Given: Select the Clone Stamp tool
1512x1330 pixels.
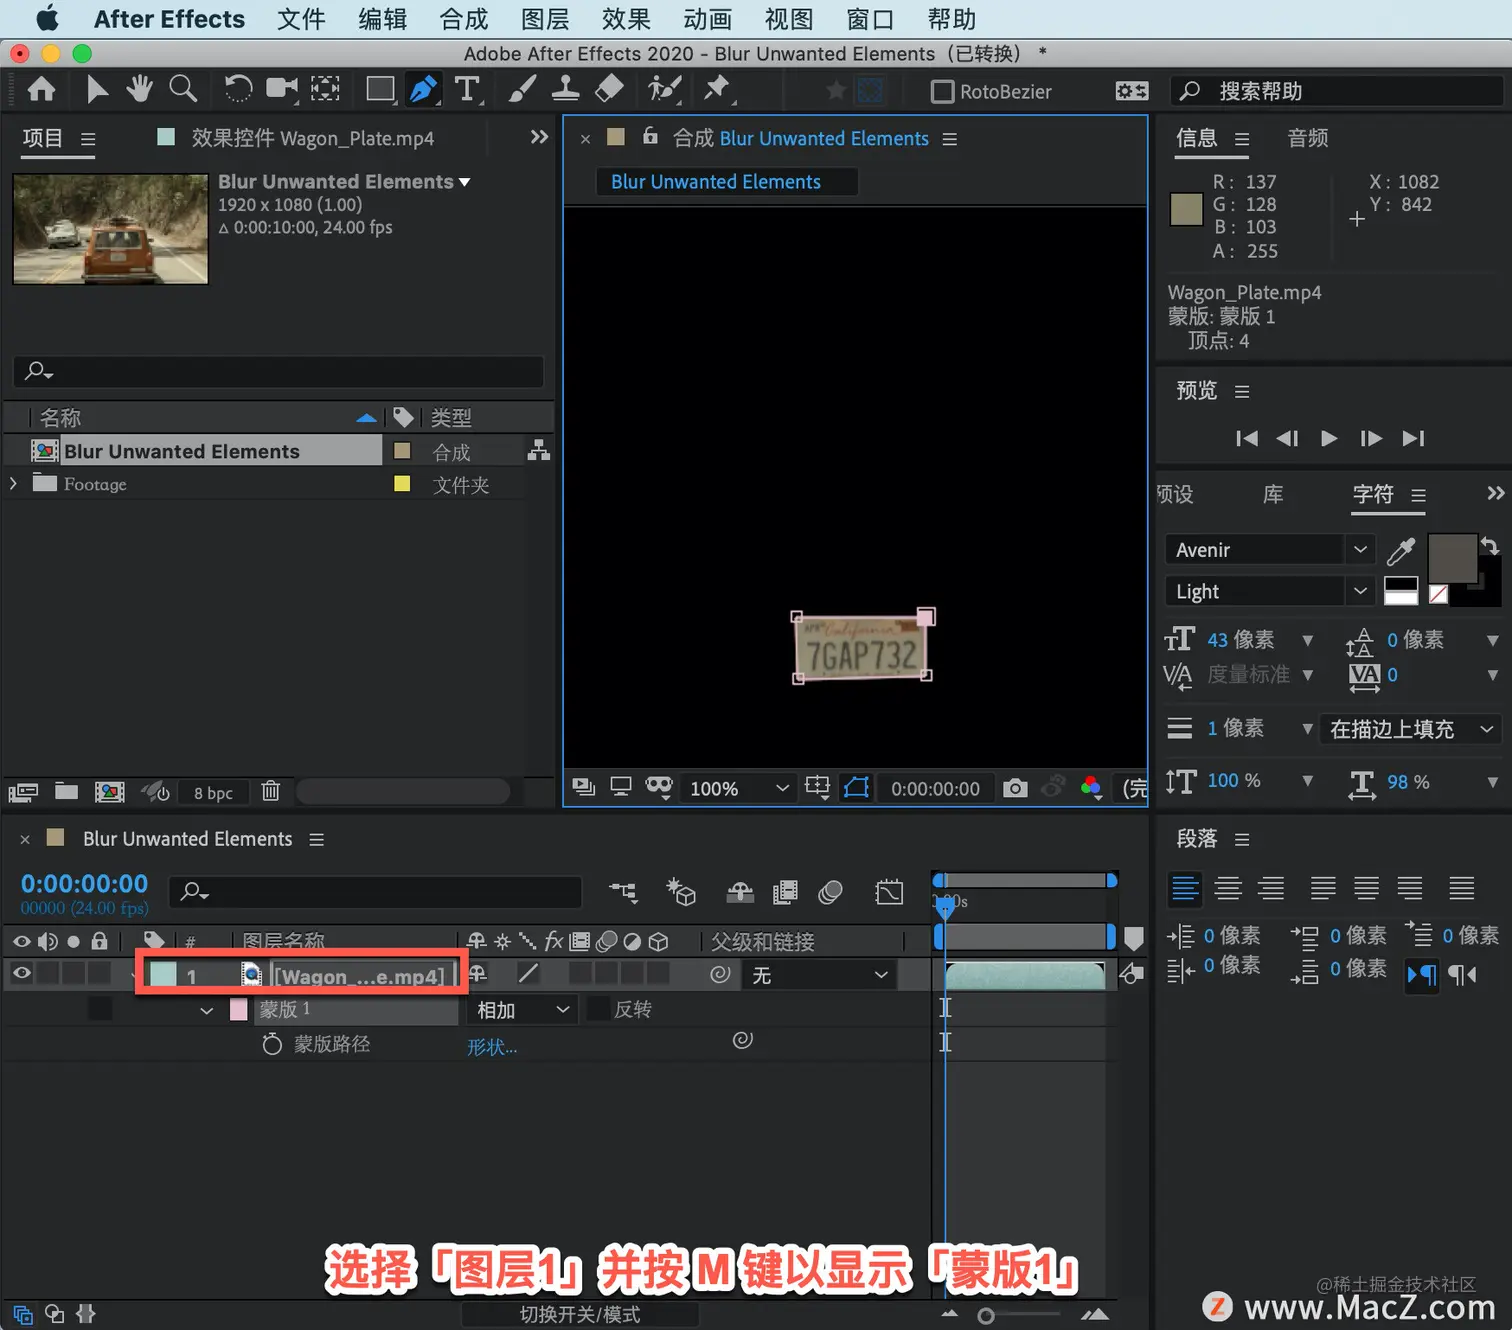Looking at the screenshot, I should [565, 90].
